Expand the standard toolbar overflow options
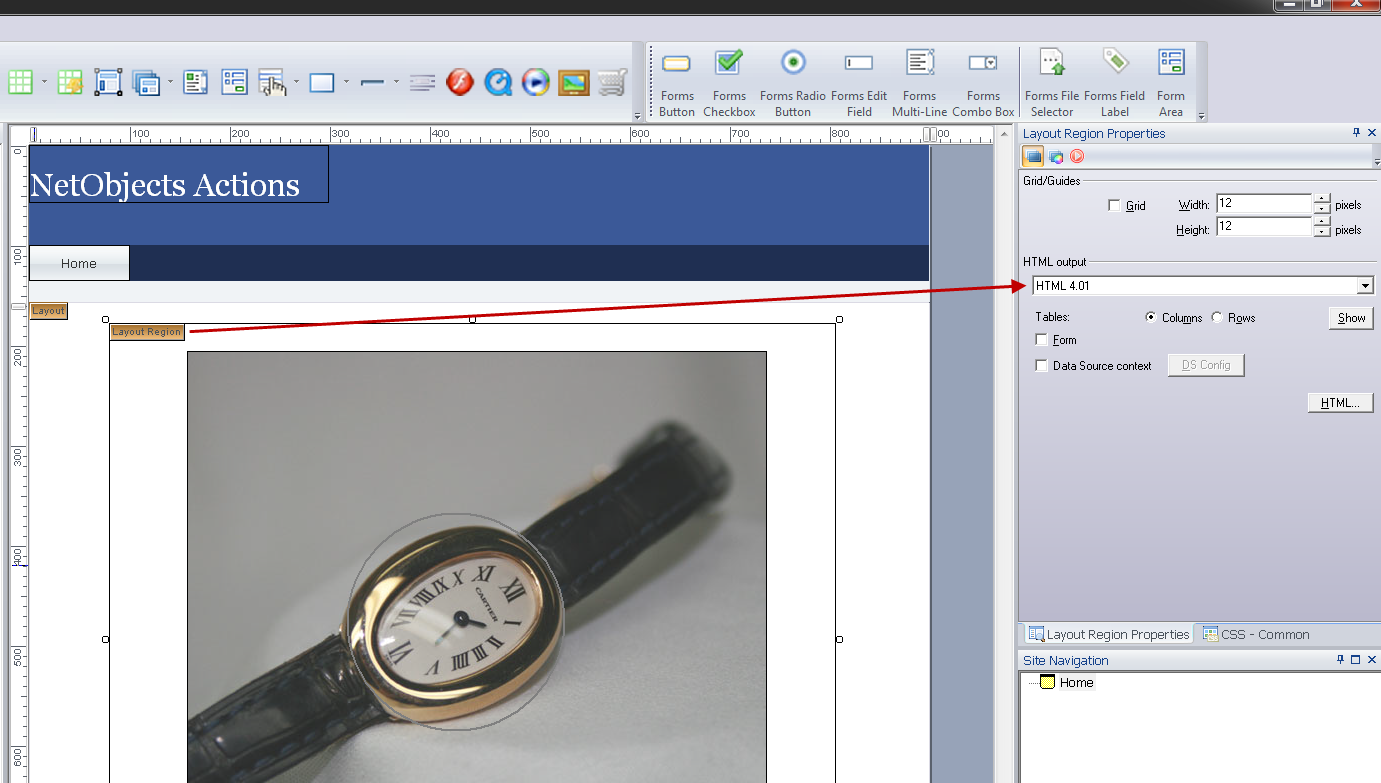This screenshot has width=1381, height=783. [638, 116]
